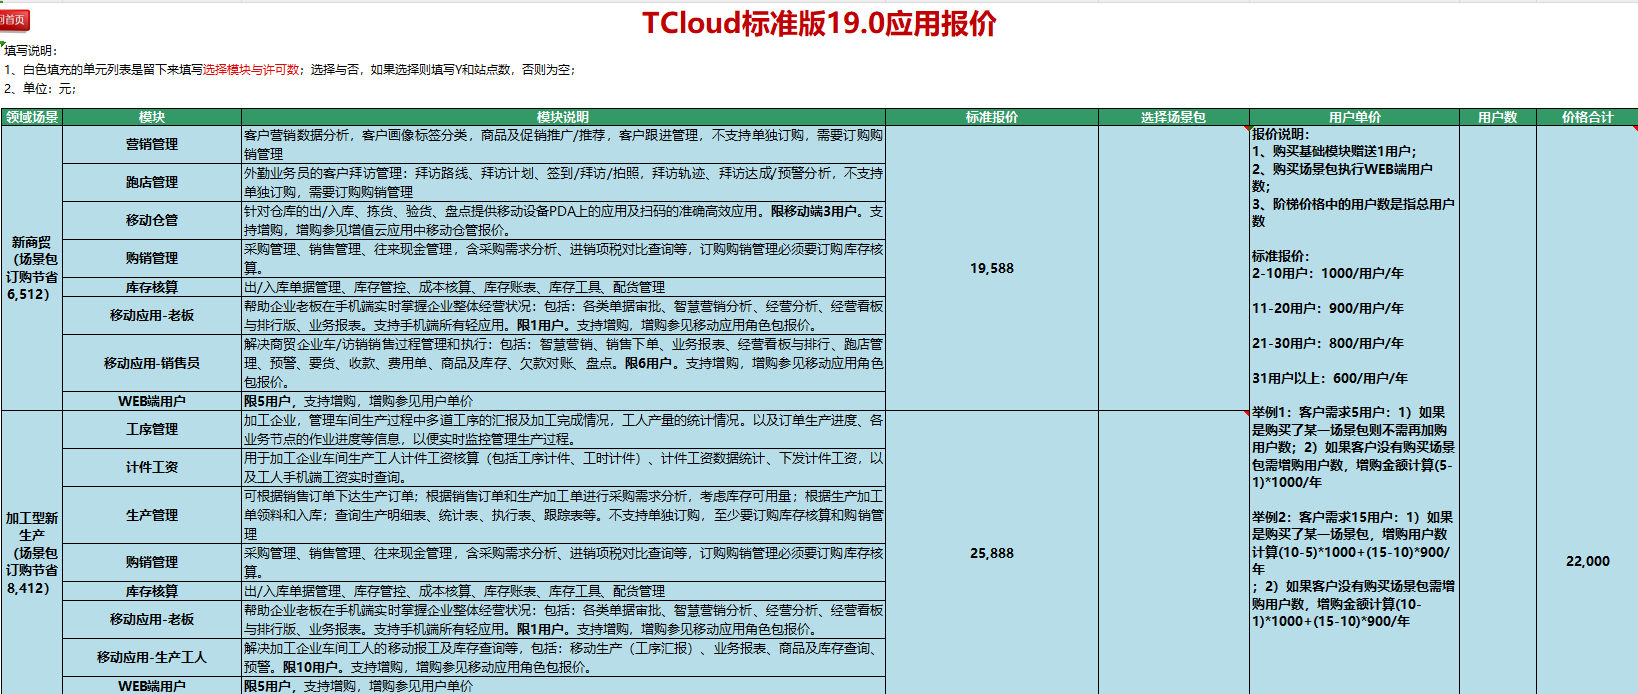Select 购销管理 under the 加工型新生产 scenario
The width and height of the screenshot is (1638, 694).
[152, 562]
